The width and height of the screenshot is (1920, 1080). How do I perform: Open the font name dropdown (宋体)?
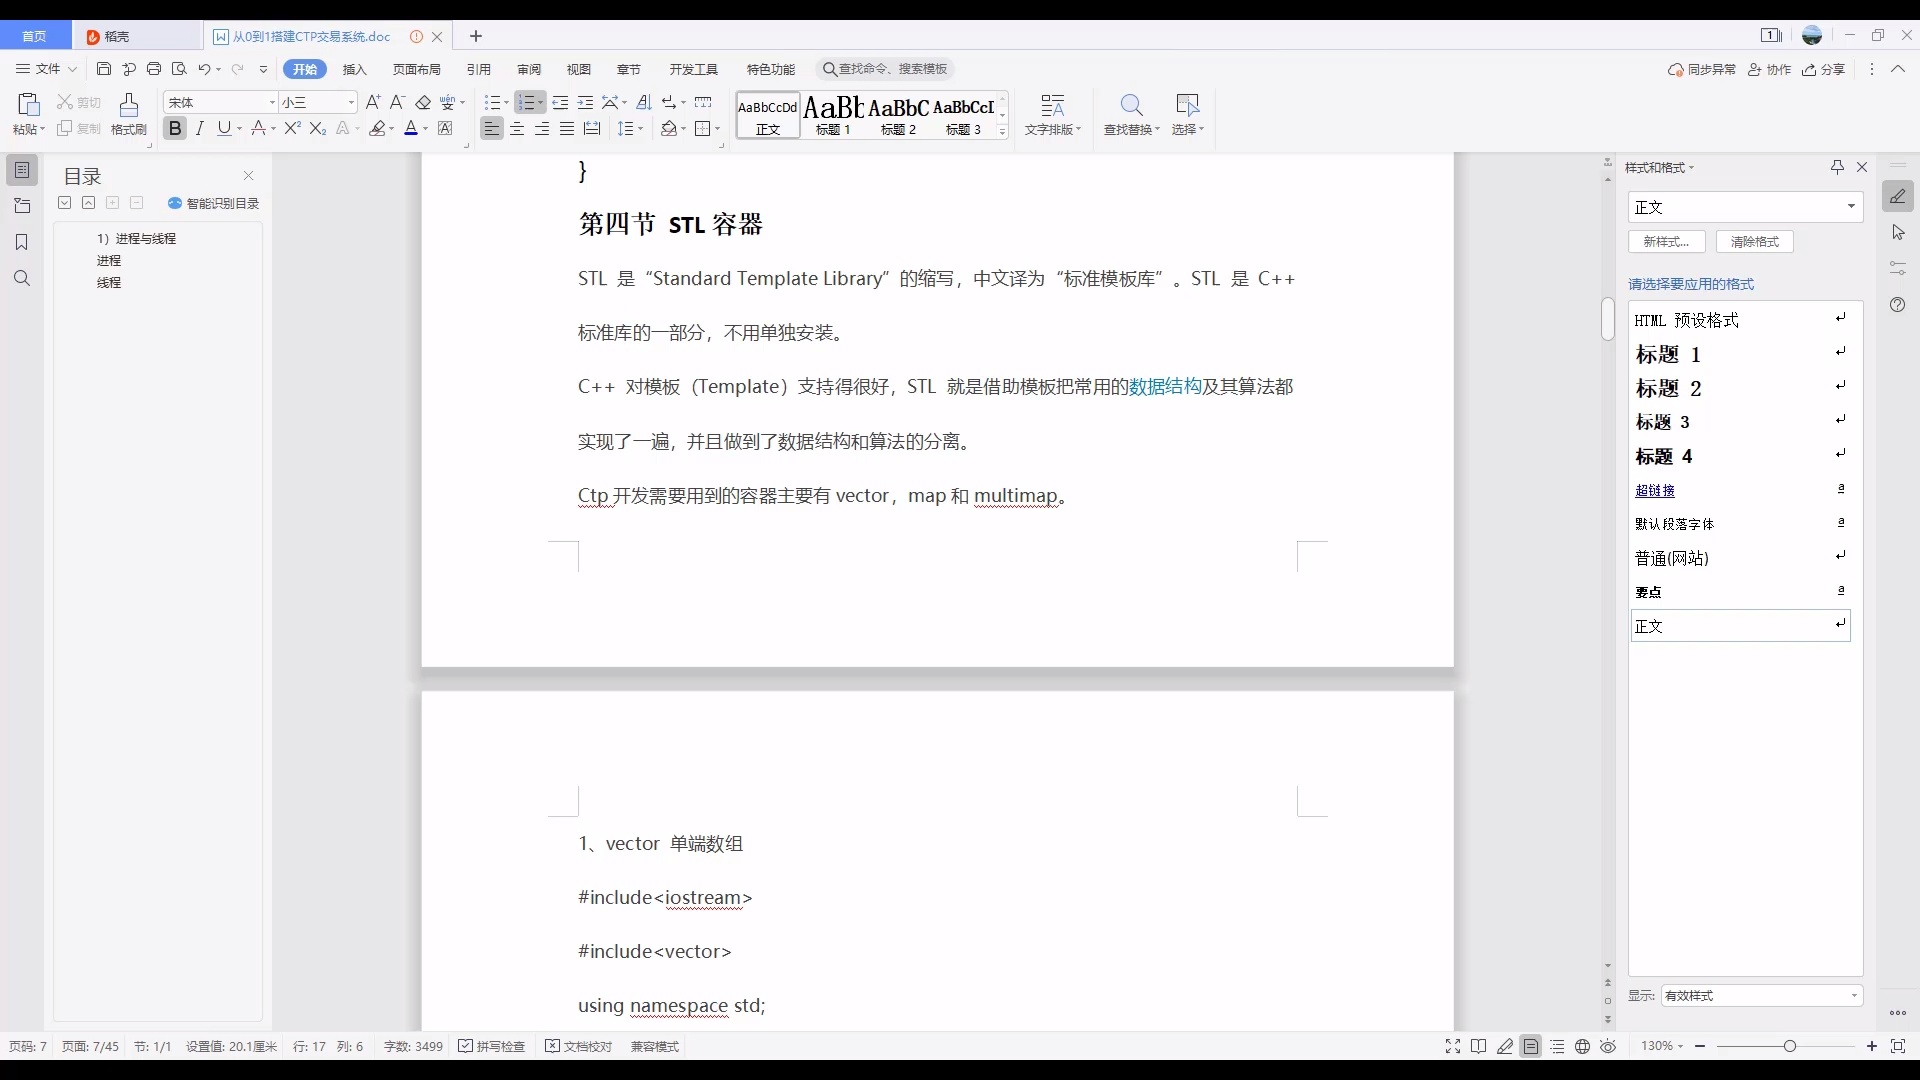click(271, 103)
